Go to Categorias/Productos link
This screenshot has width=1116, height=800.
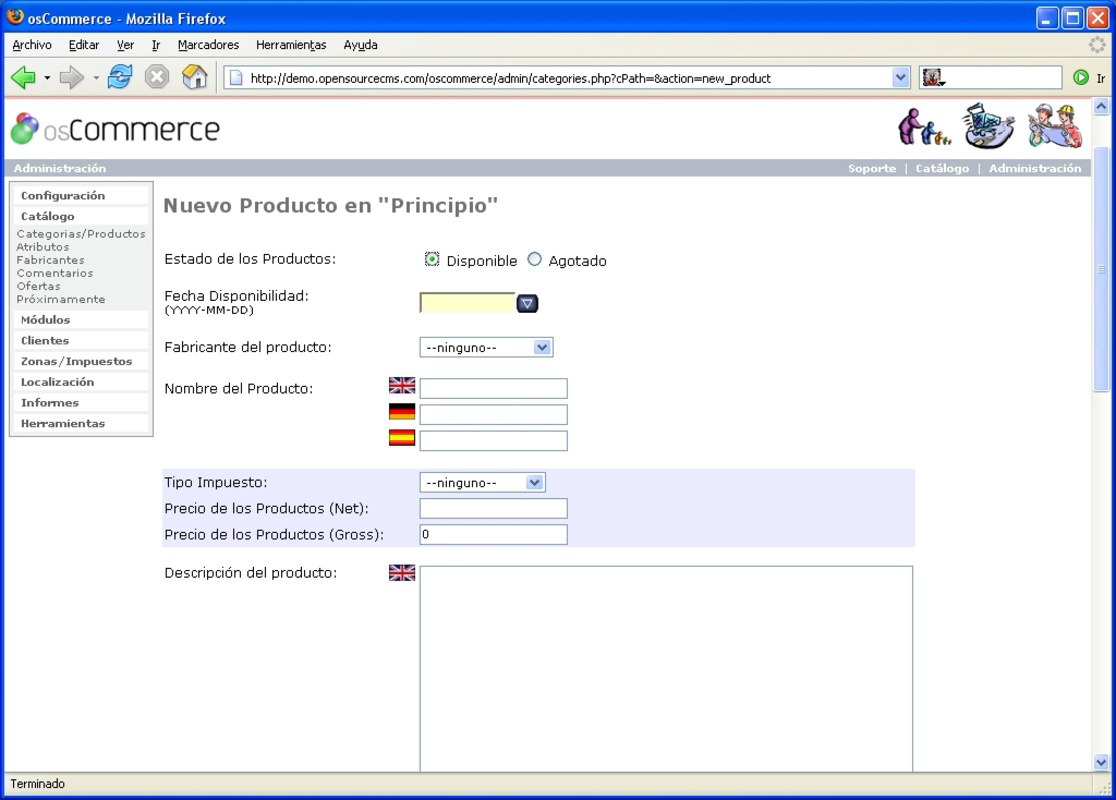point(81,233)
